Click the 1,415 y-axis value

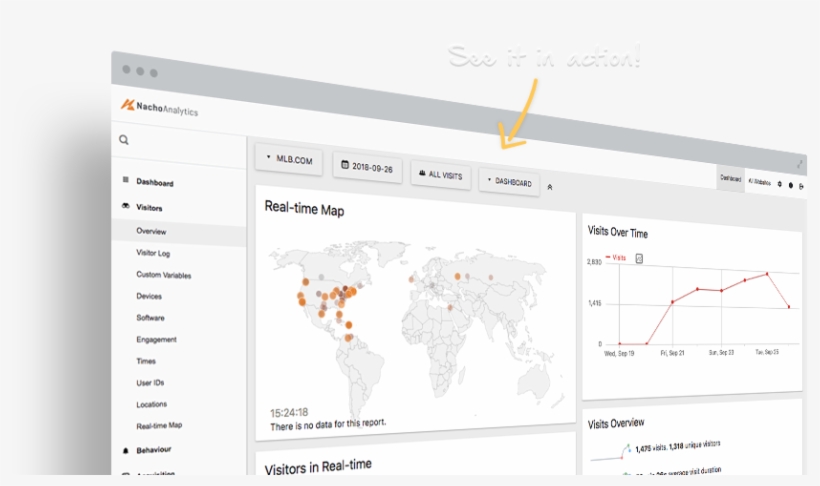pyautogui.click(x=595, y=303)
